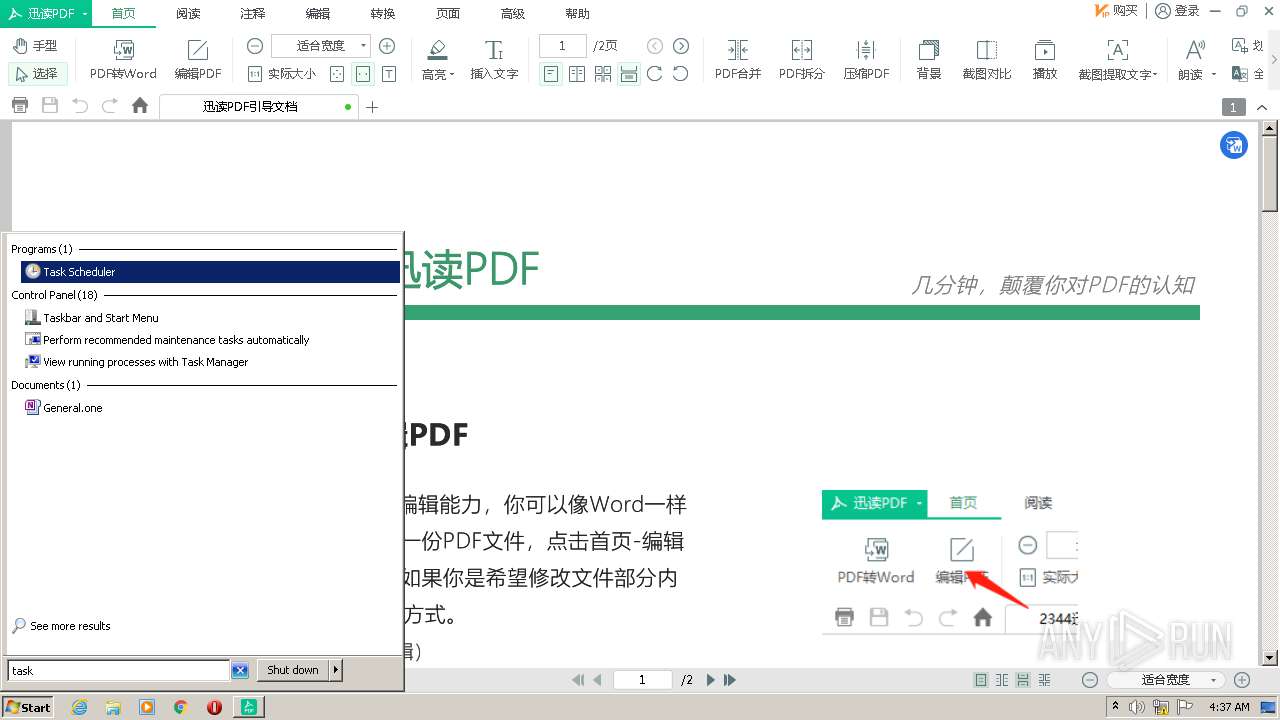The image size is (1280, 720).
Task: Activate the Select (选择) tool
Action: pyautogui.click(x=37, y=73)
